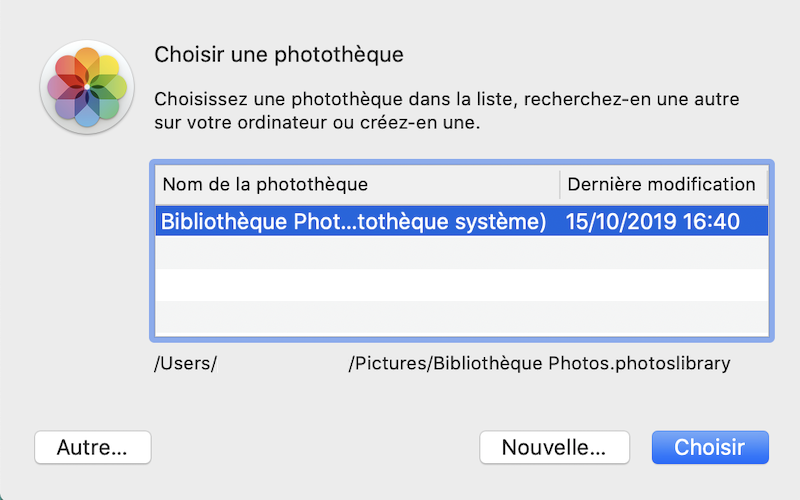Image resolution: width=800 pixels, height=500 pixels.
Task: Click the "Choisir" button
Action: coord(709,448)
